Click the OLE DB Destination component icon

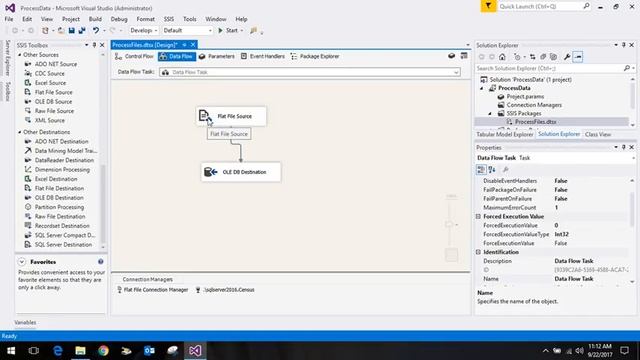211,172
